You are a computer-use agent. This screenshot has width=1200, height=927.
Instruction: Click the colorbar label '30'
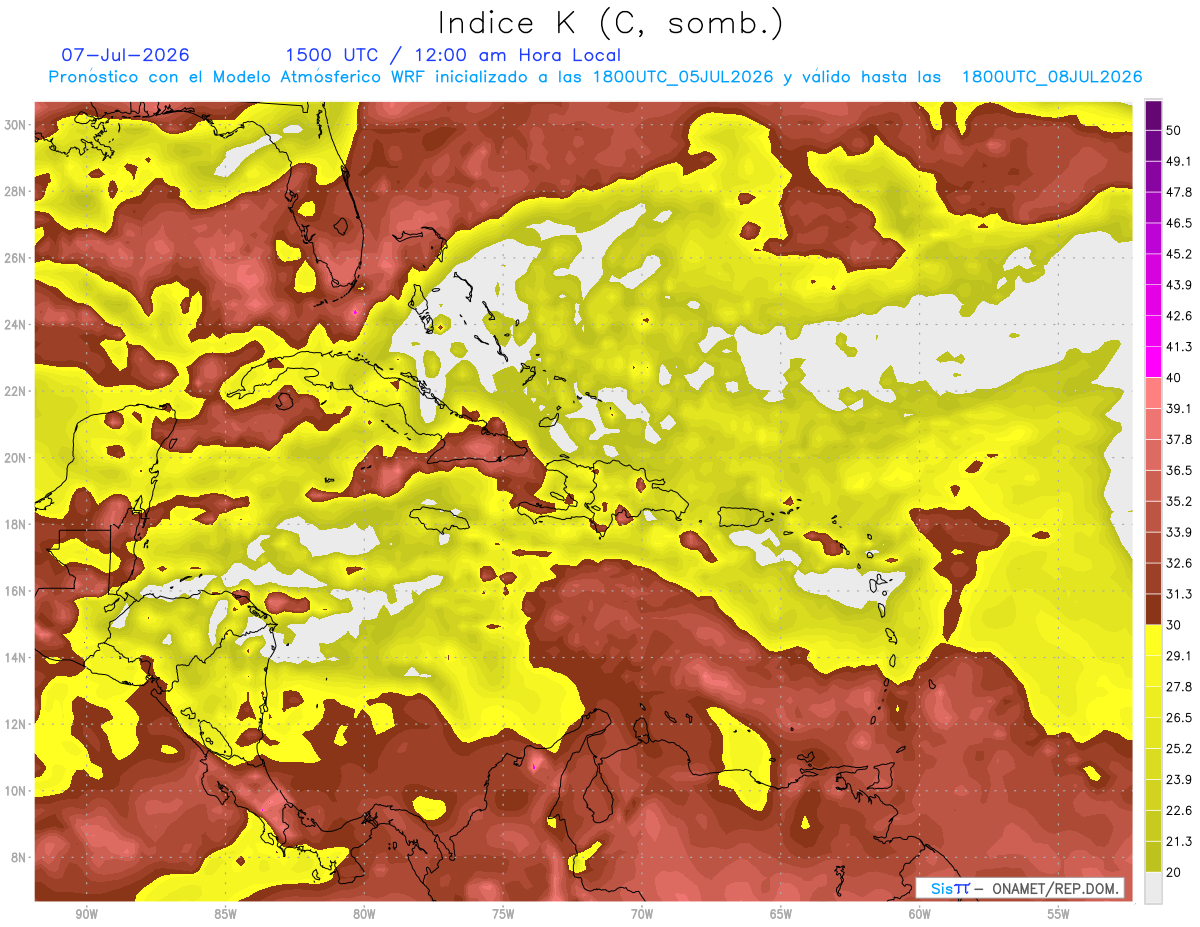tap(1174, 625)
